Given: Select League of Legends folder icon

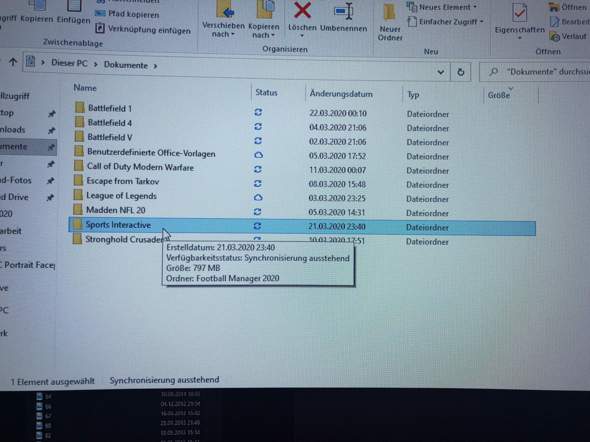Looking at the screenshot, I should point(78,195).
